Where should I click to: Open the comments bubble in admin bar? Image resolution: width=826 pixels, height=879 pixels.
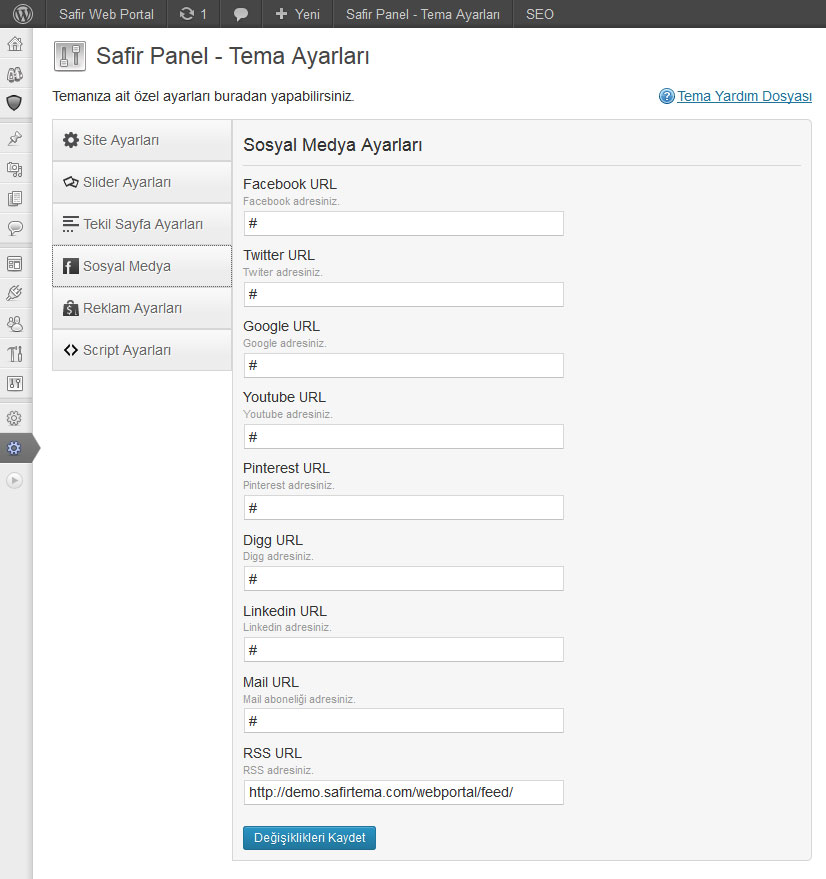[241, 14]
